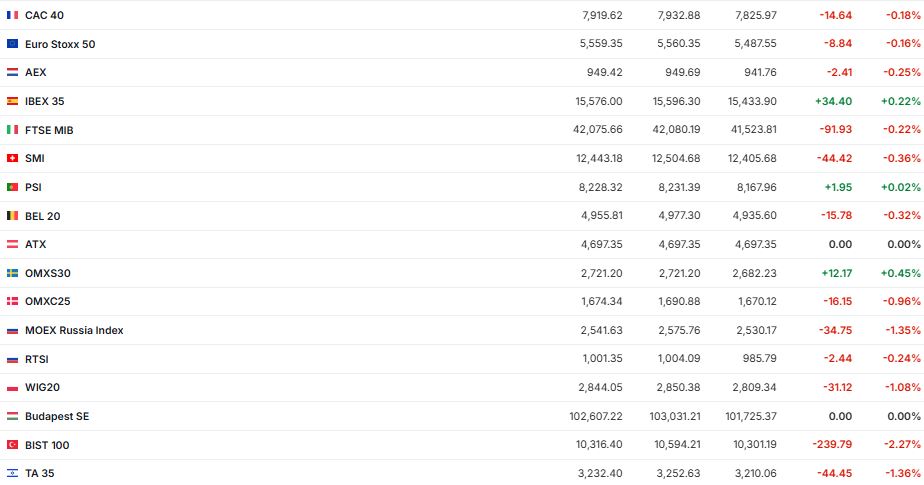This screenshot has height=485, width=924.
Task: Go to the Budapest SE index
Action: 57,416
